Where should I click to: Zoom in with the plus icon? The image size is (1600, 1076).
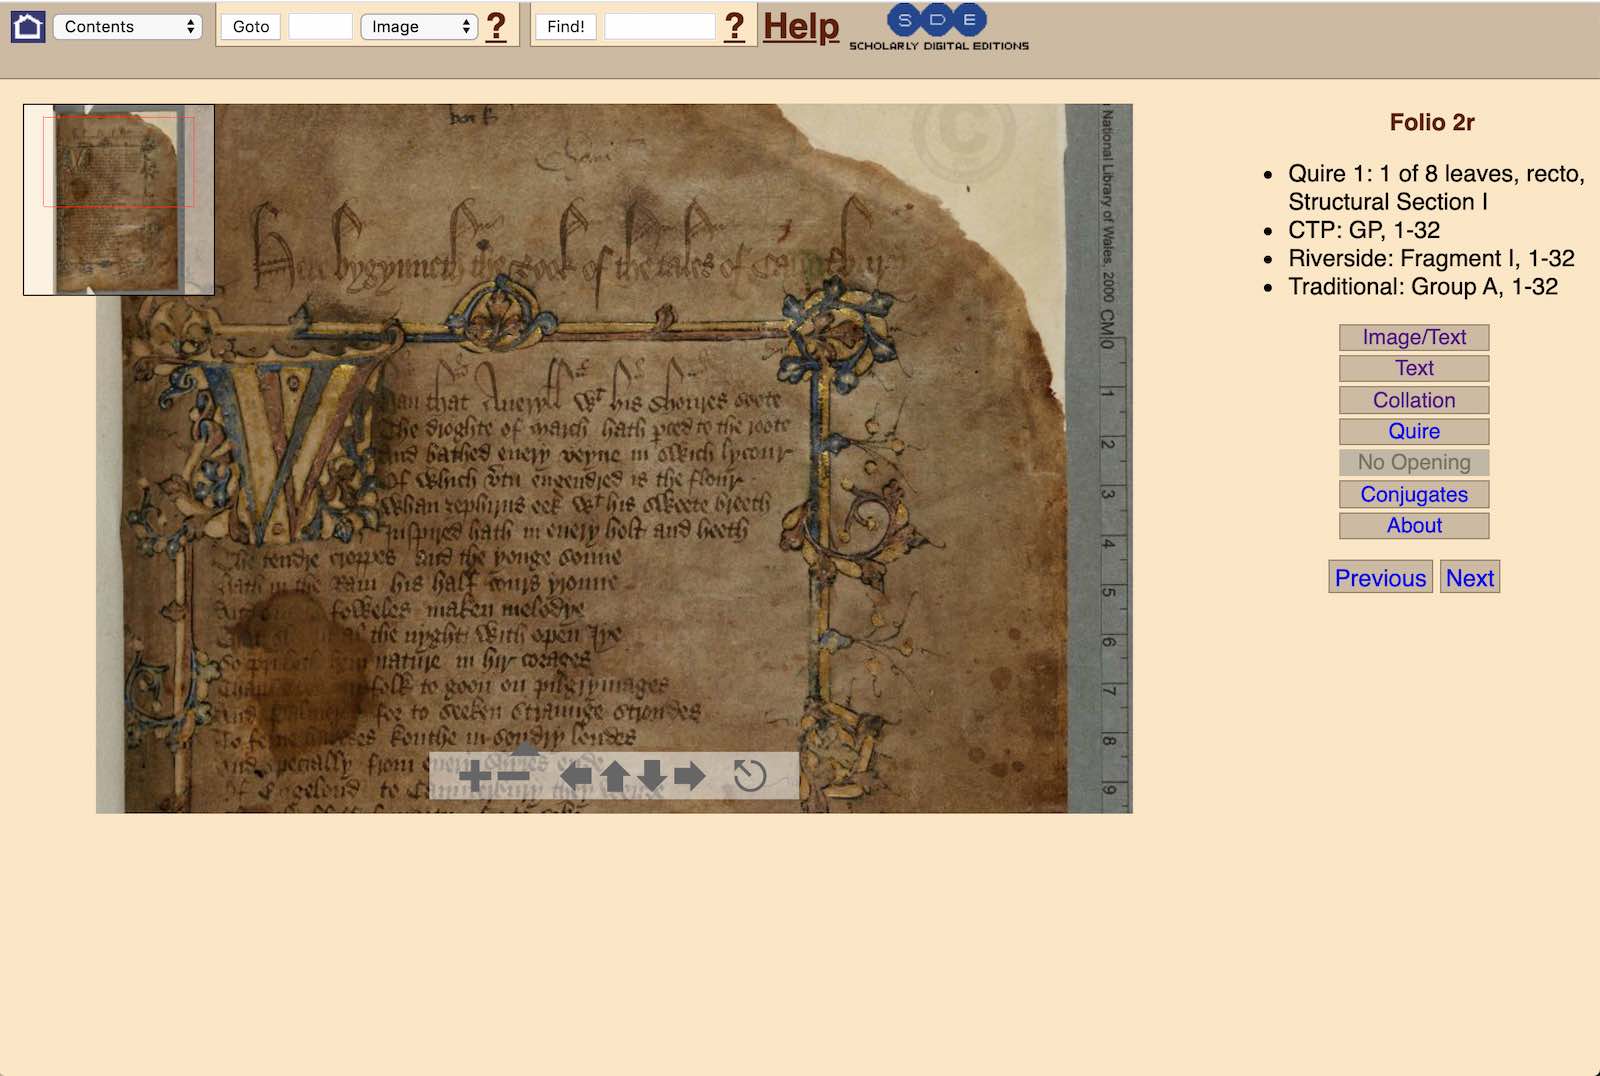(475, 776)
